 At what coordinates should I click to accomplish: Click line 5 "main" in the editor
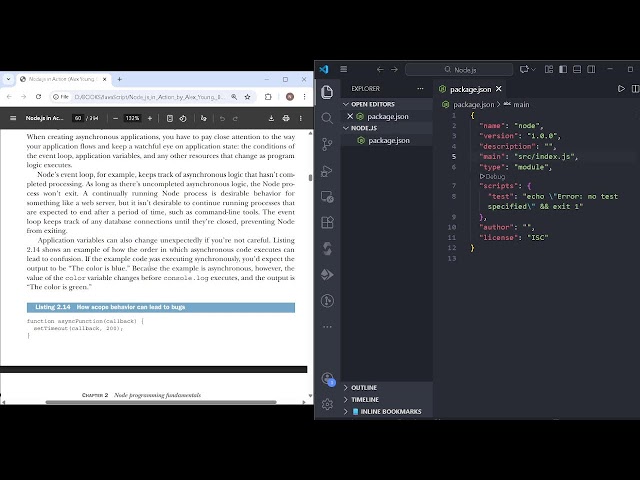coord(529,156)
